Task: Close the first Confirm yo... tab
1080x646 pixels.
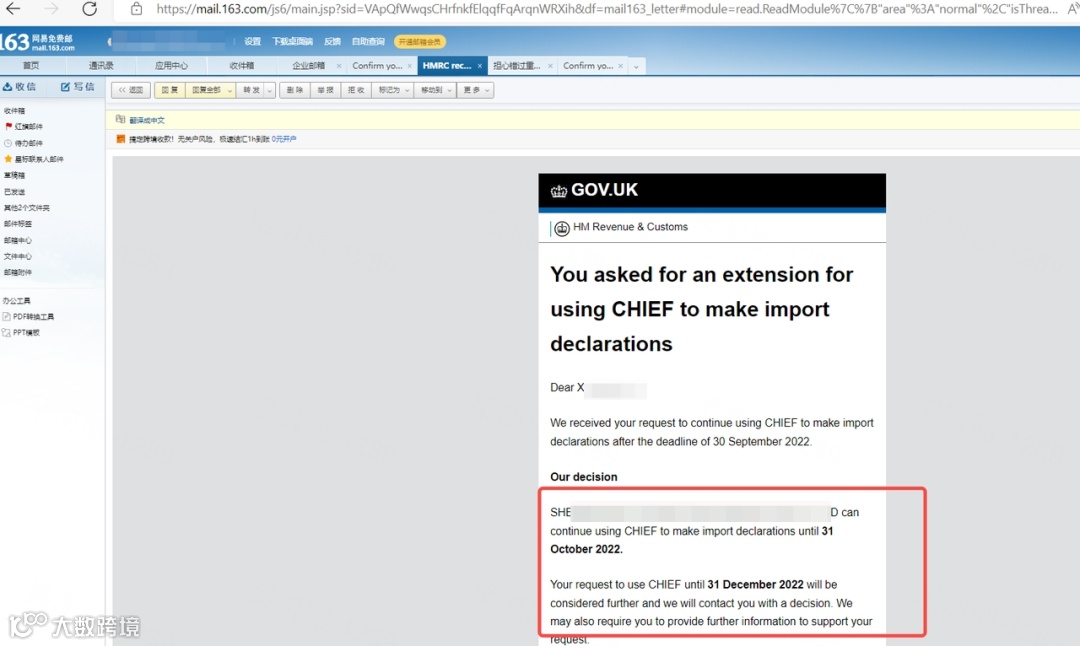Action: (x=410, y=65)
